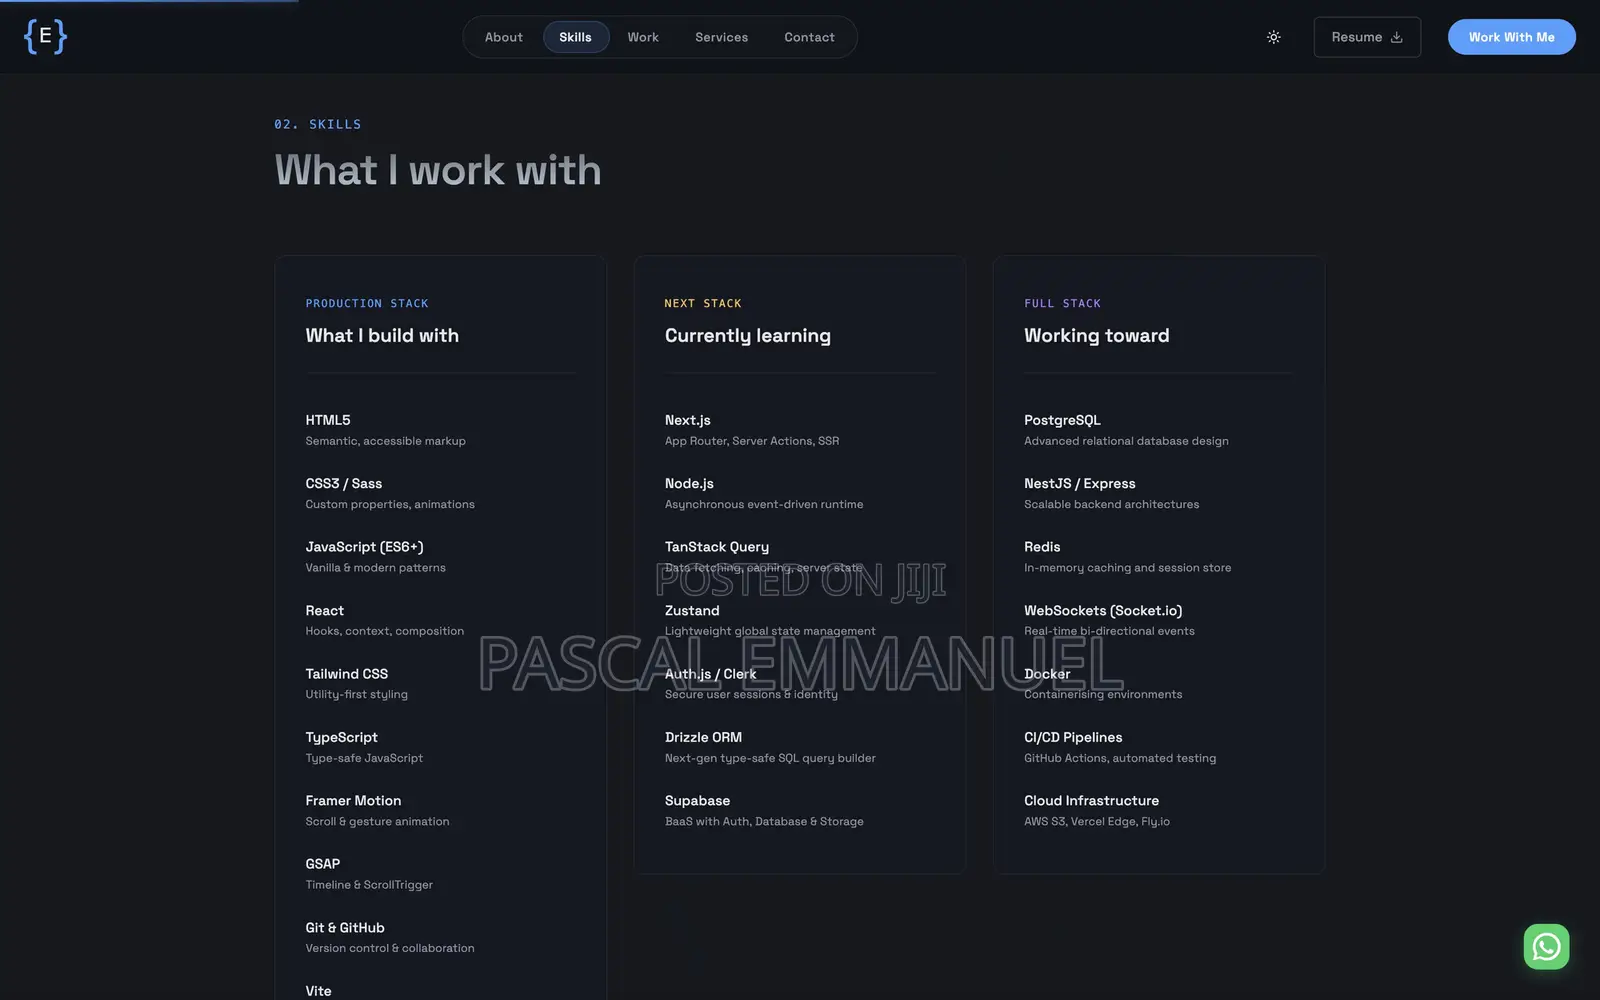Viewport: 1600px width, 1000px height.
Task: Click the 'FULL STACK' label
Action: pyautogui.click(x=1062, y=303)
